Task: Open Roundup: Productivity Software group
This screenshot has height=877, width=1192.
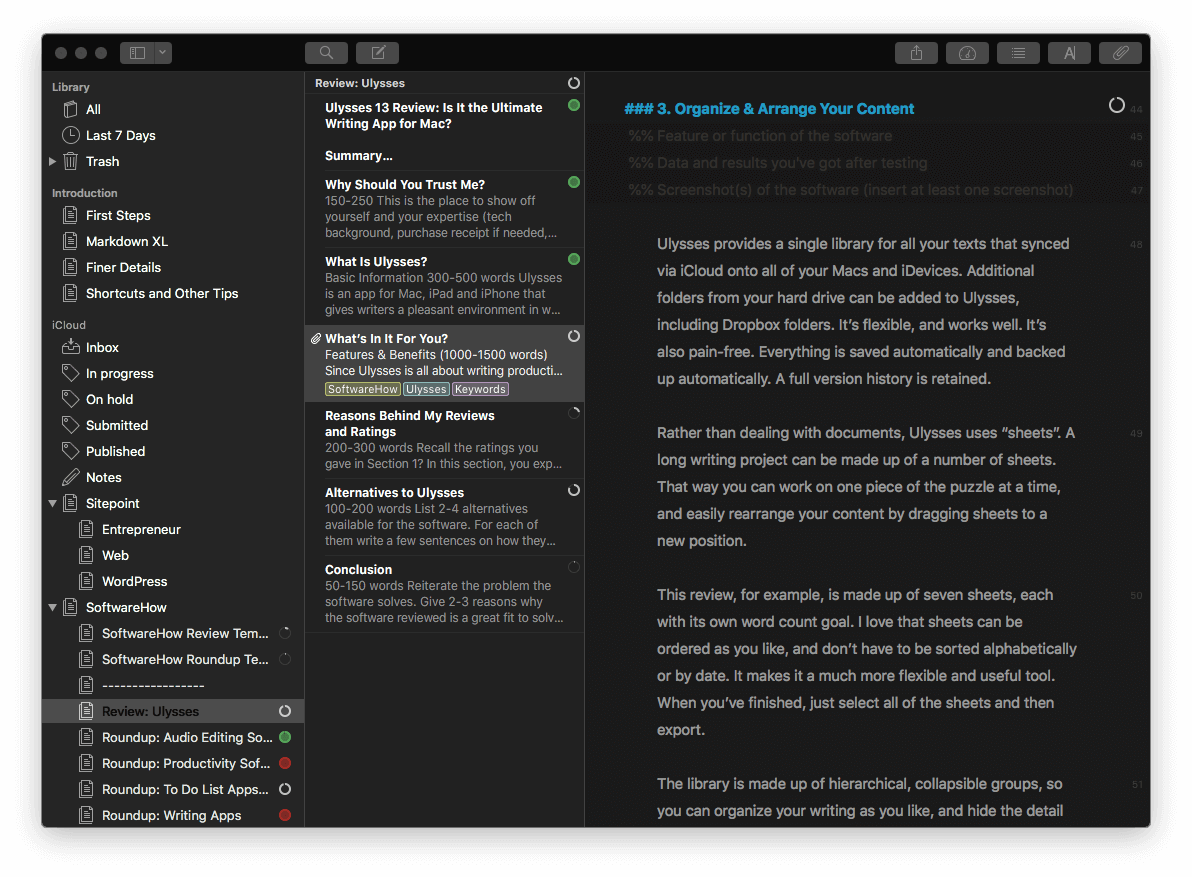Action: coord(173,763)
